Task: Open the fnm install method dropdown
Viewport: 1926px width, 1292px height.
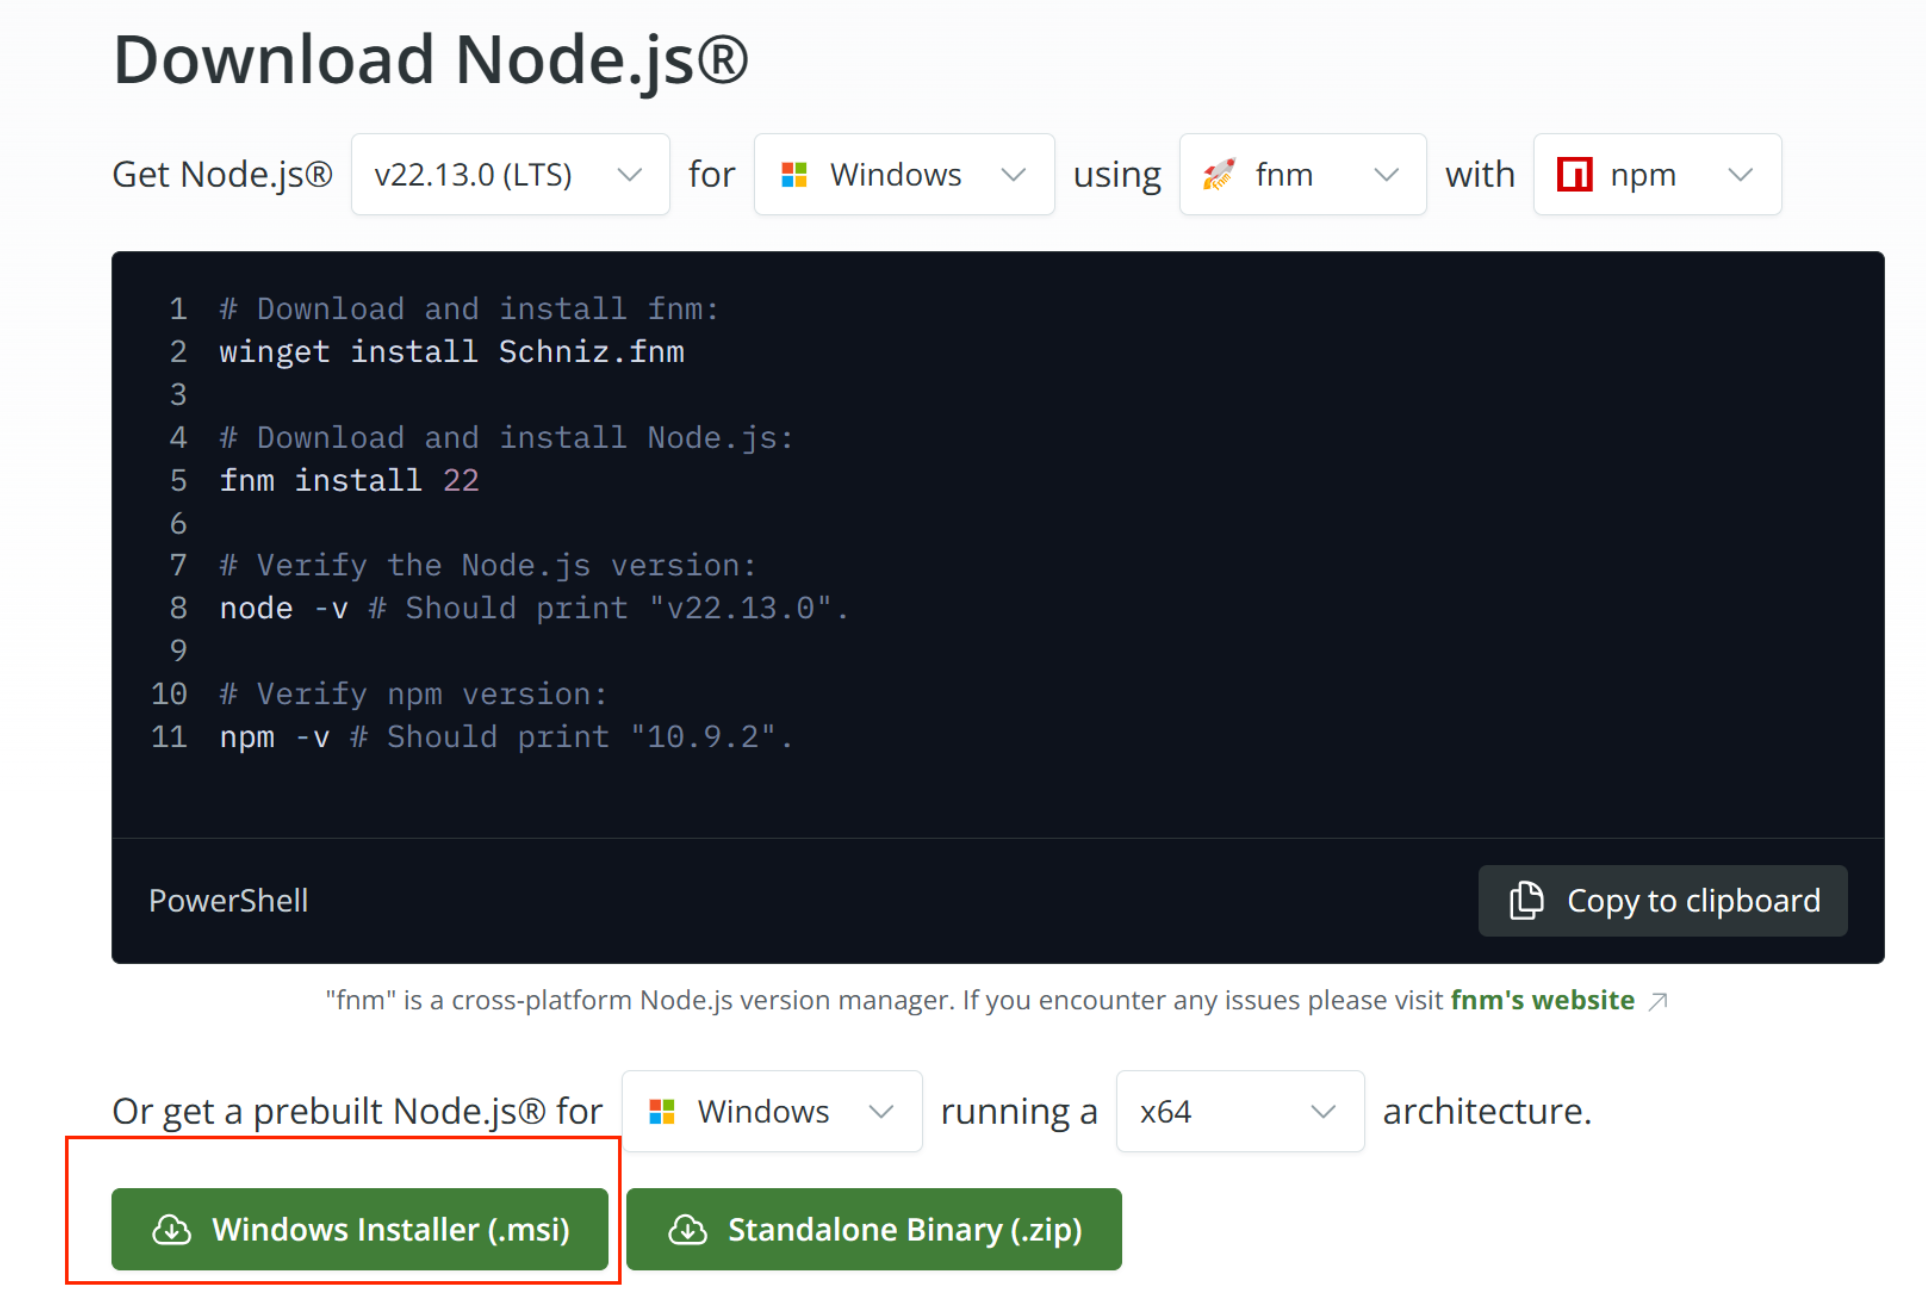Action: (x=1302, y=175)
